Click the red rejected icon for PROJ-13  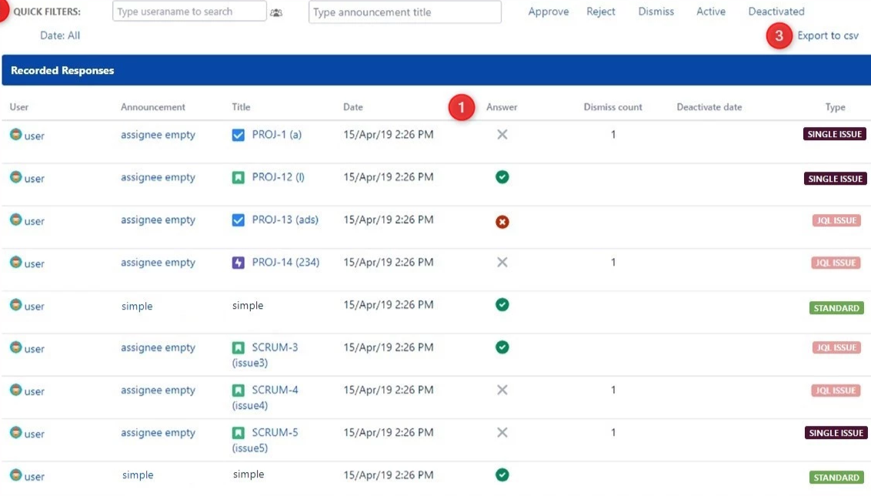click(x=502, y=221)
